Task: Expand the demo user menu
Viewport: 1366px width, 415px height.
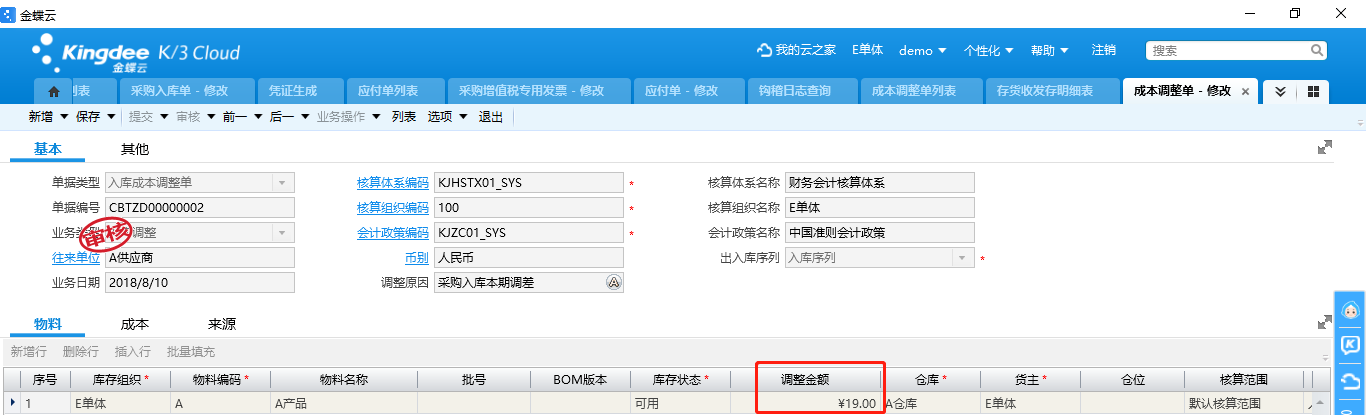Action: click(923, 50)
